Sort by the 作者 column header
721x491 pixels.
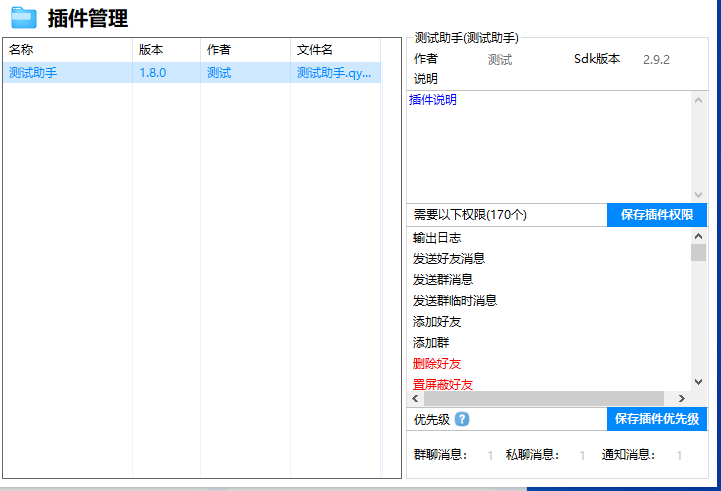tap(246, 50)
